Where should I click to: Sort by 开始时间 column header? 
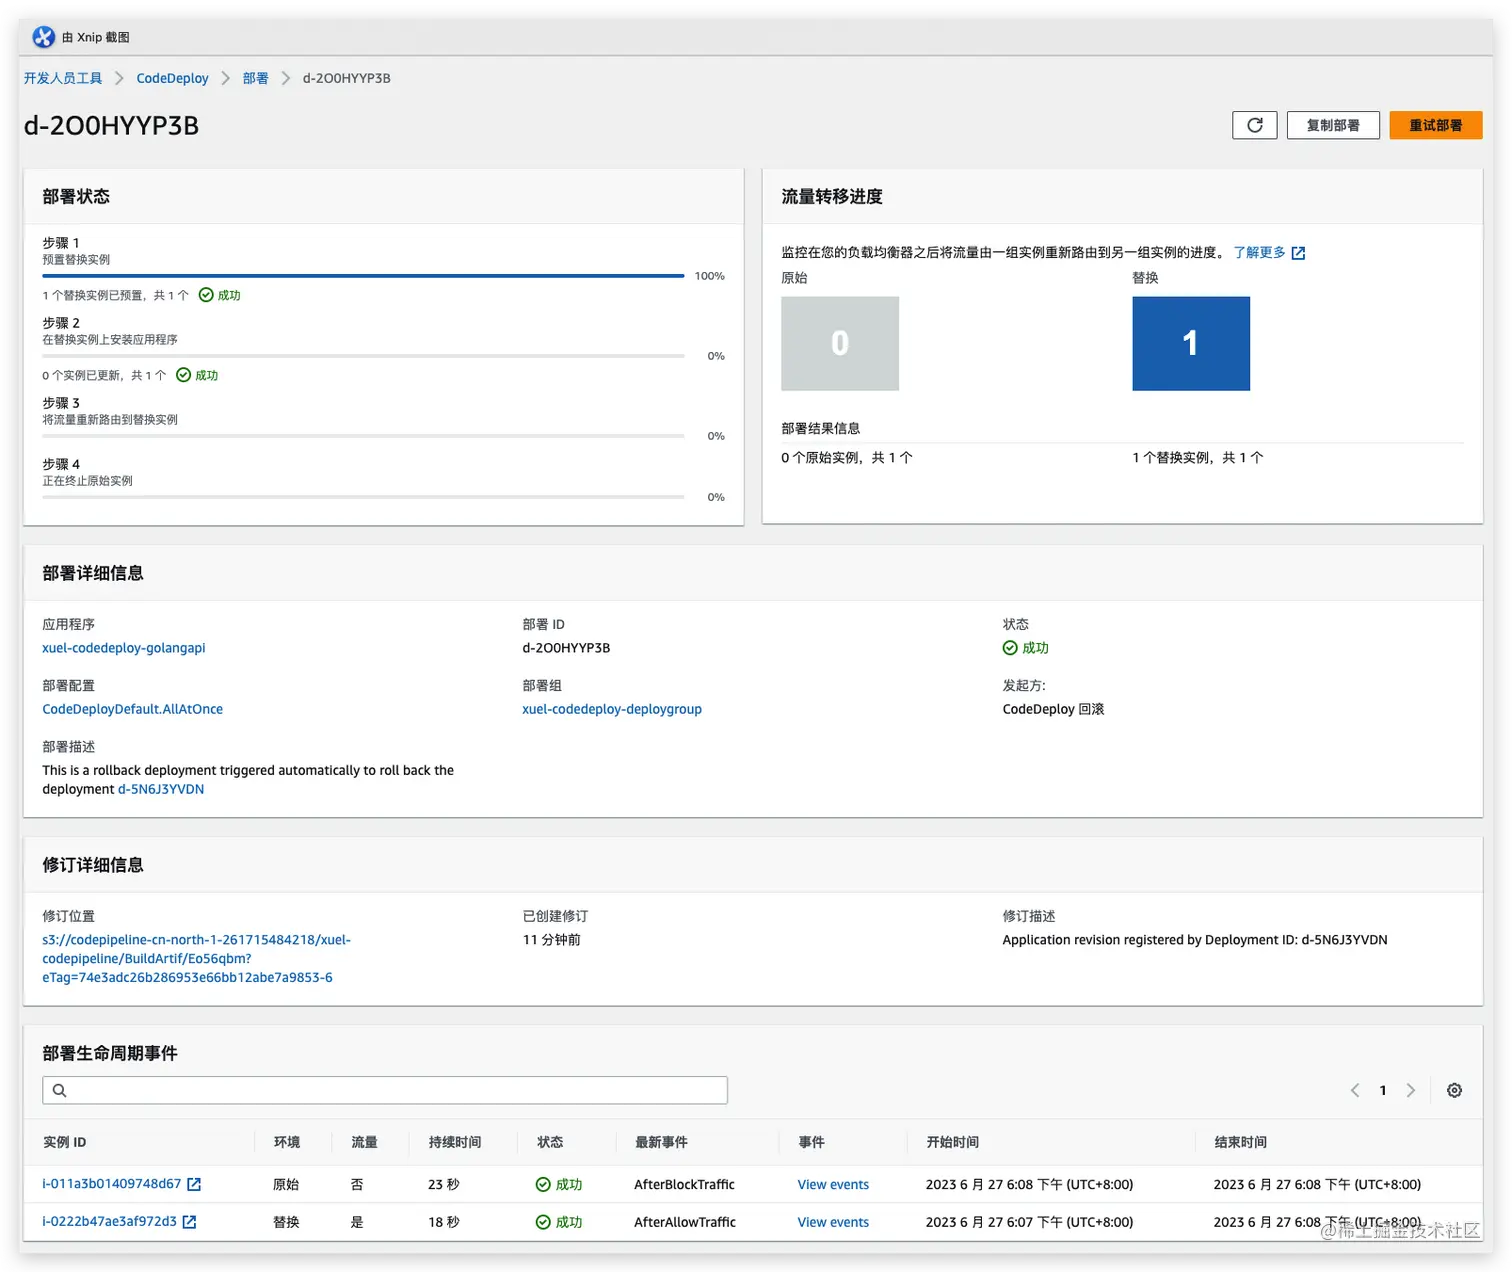coord(952,1142)
